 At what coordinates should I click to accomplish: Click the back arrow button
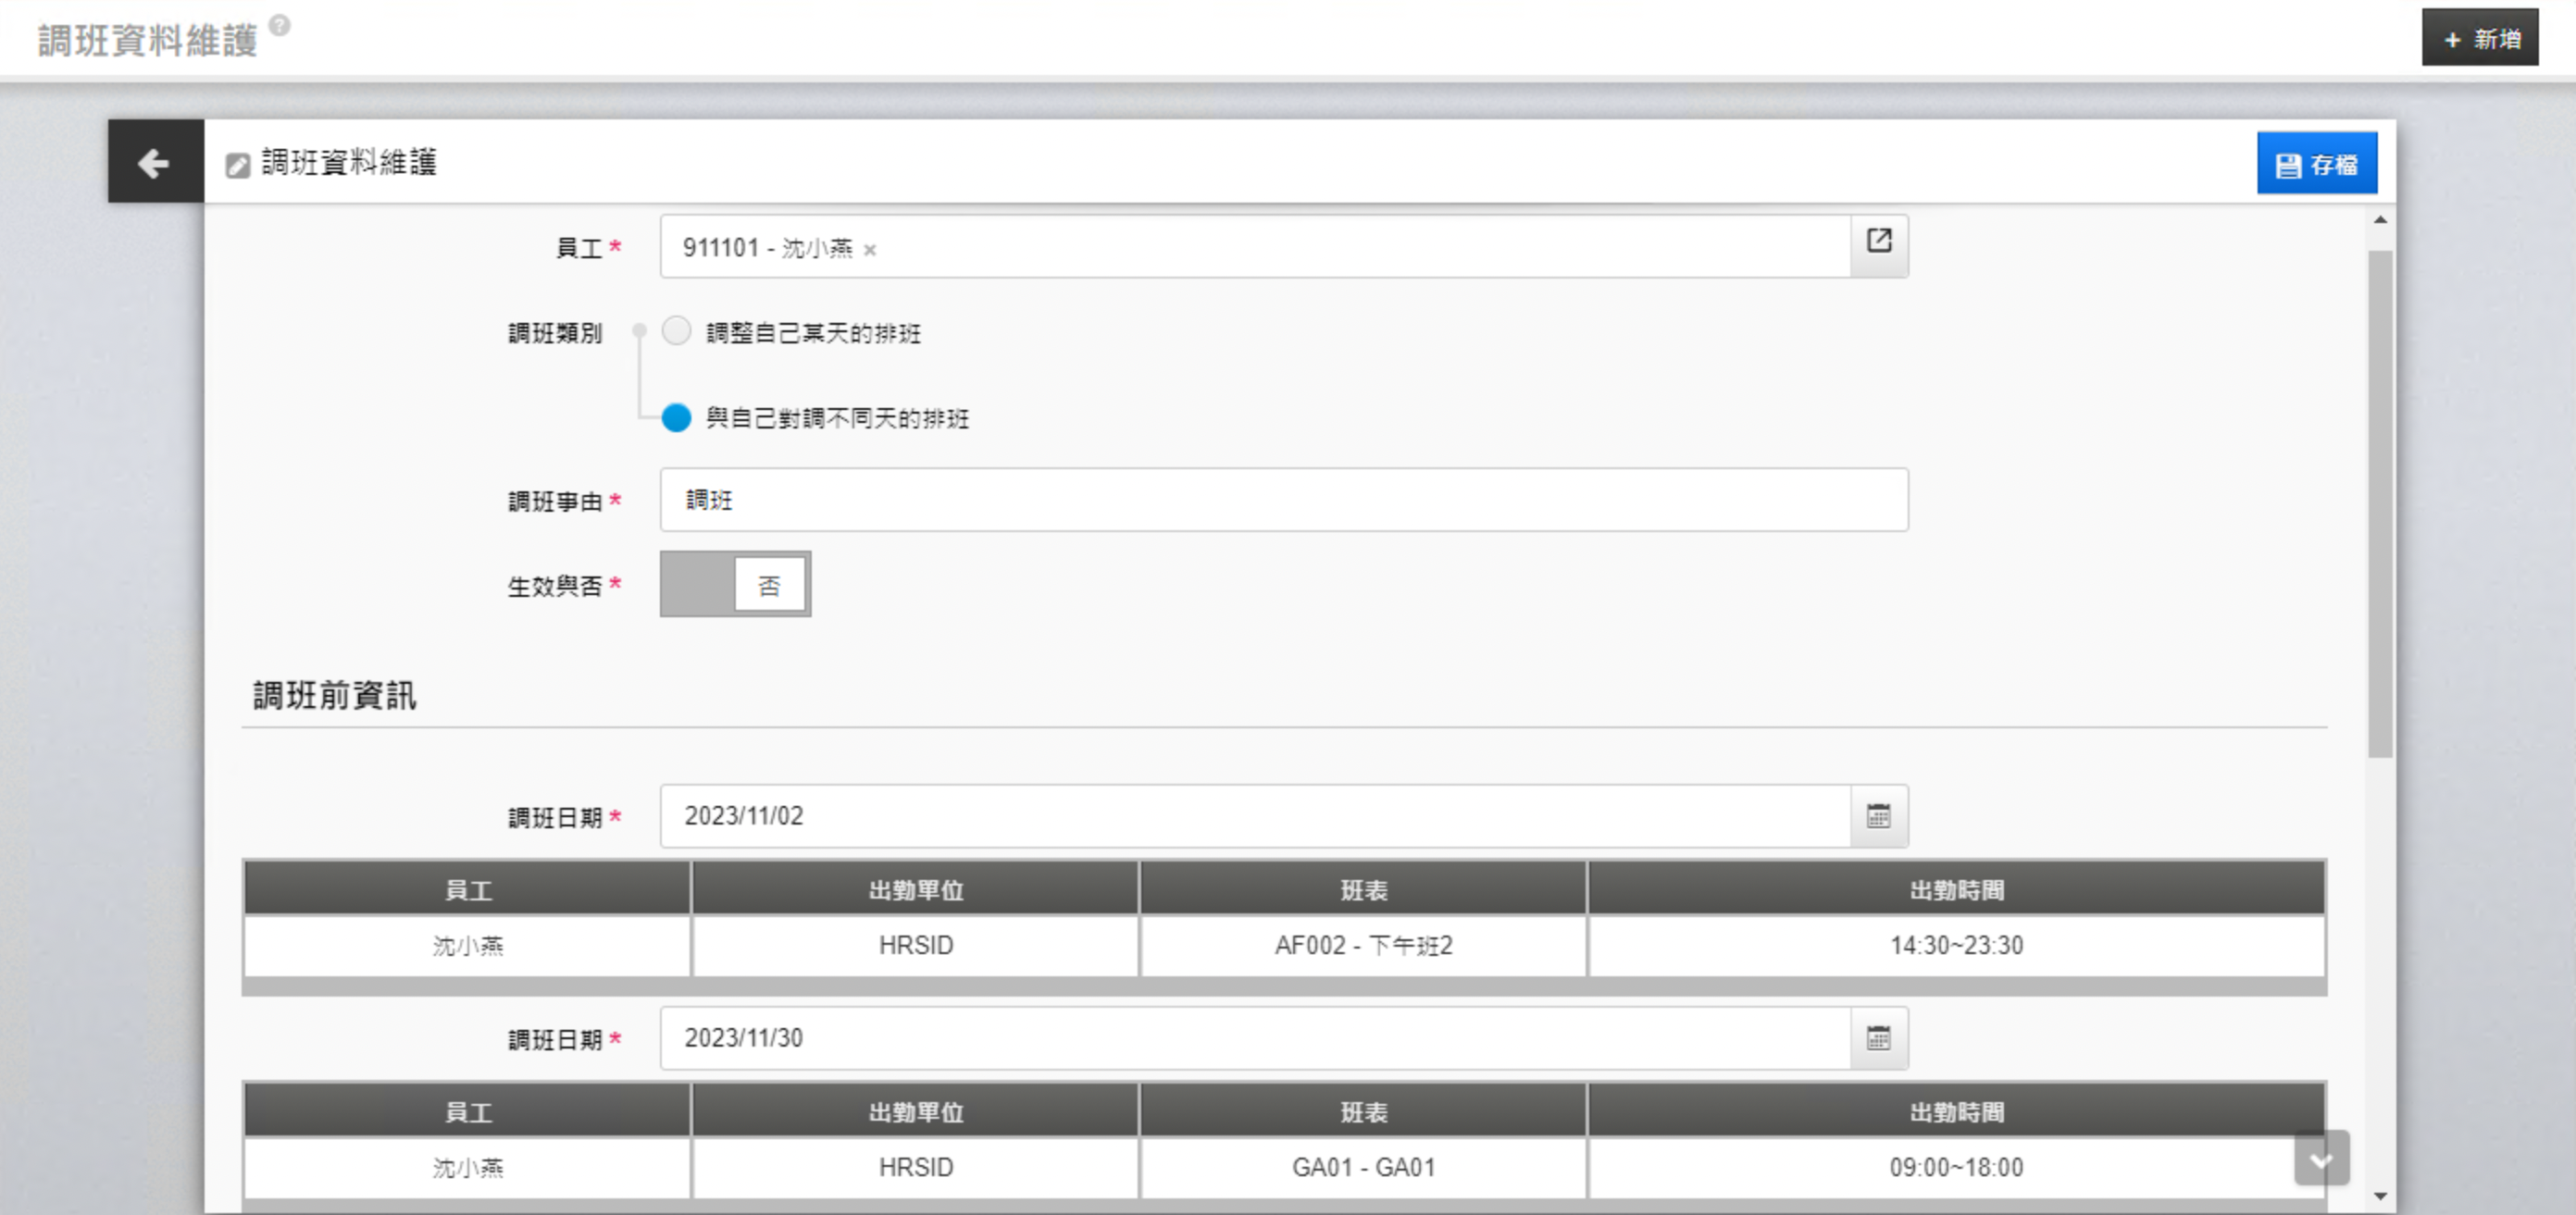click(155, 162)
